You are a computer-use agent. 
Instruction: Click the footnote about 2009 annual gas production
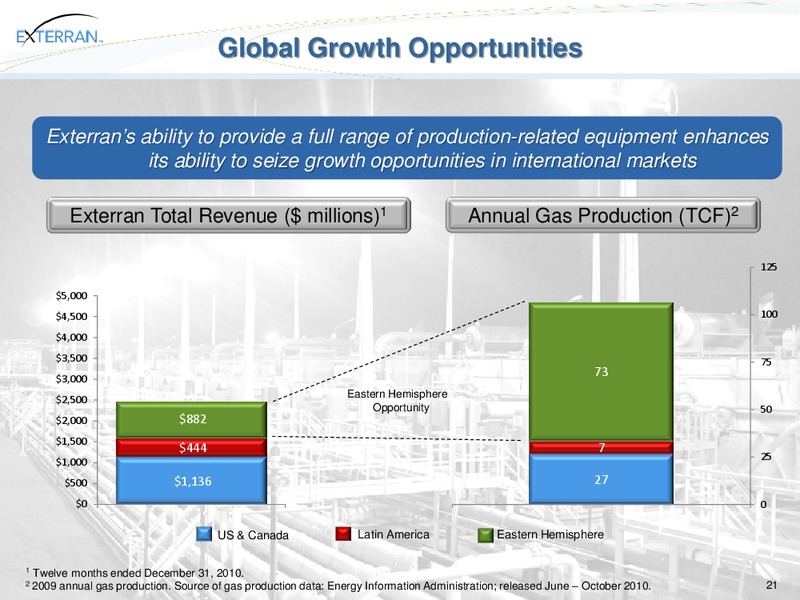338,586
